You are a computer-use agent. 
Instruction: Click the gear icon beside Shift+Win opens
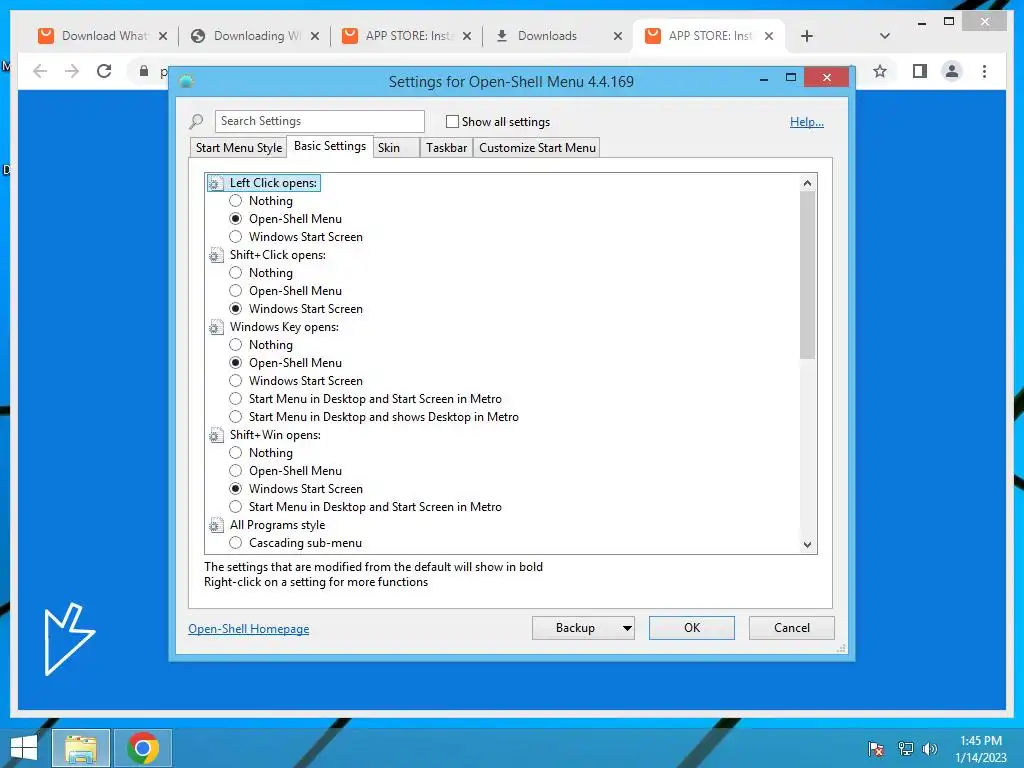click(216, 435)
